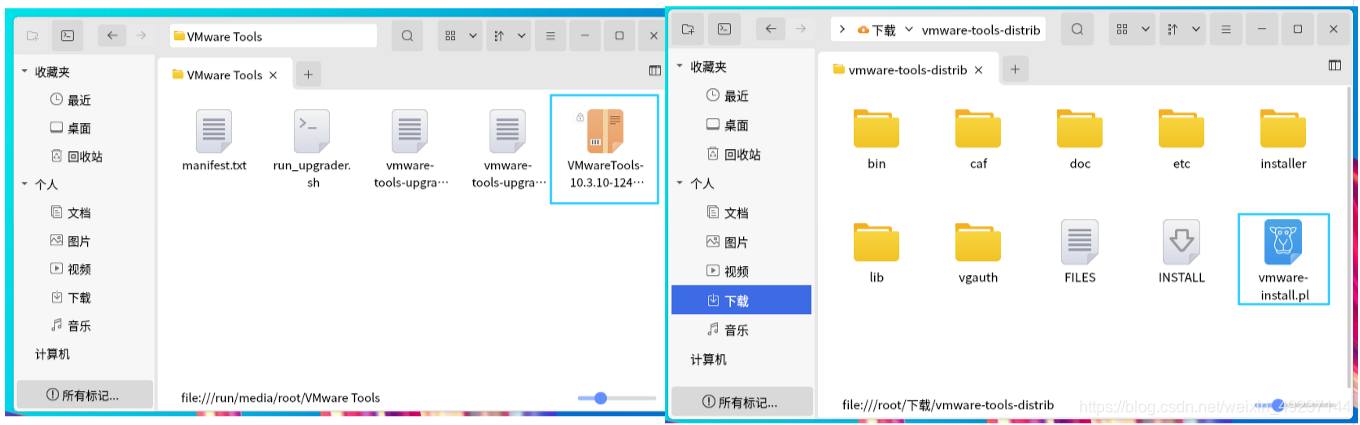1360x425 pixels.
Task: Open hamburger menu in left window
Action: 549,36
